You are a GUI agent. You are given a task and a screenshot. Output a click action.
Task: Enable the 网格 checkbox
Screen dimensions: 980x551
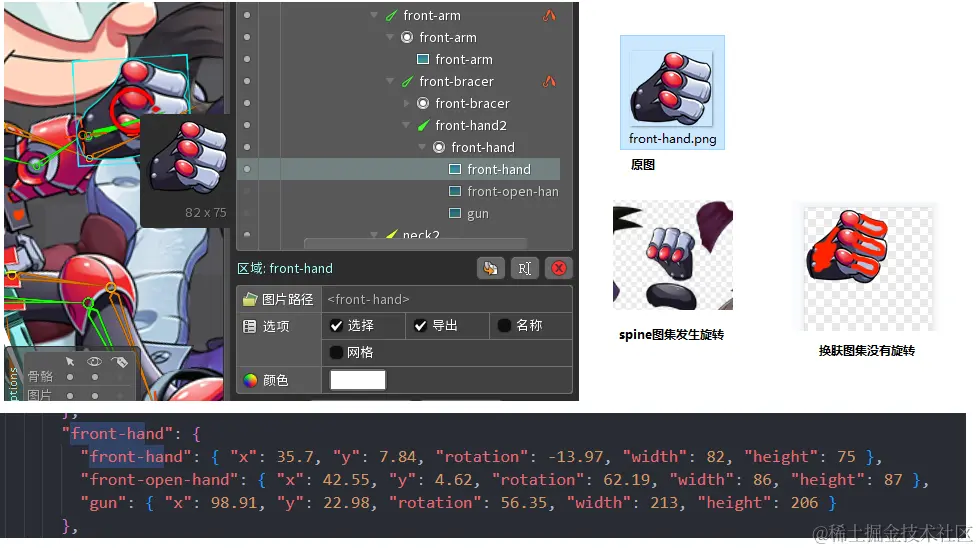[336, 352]
